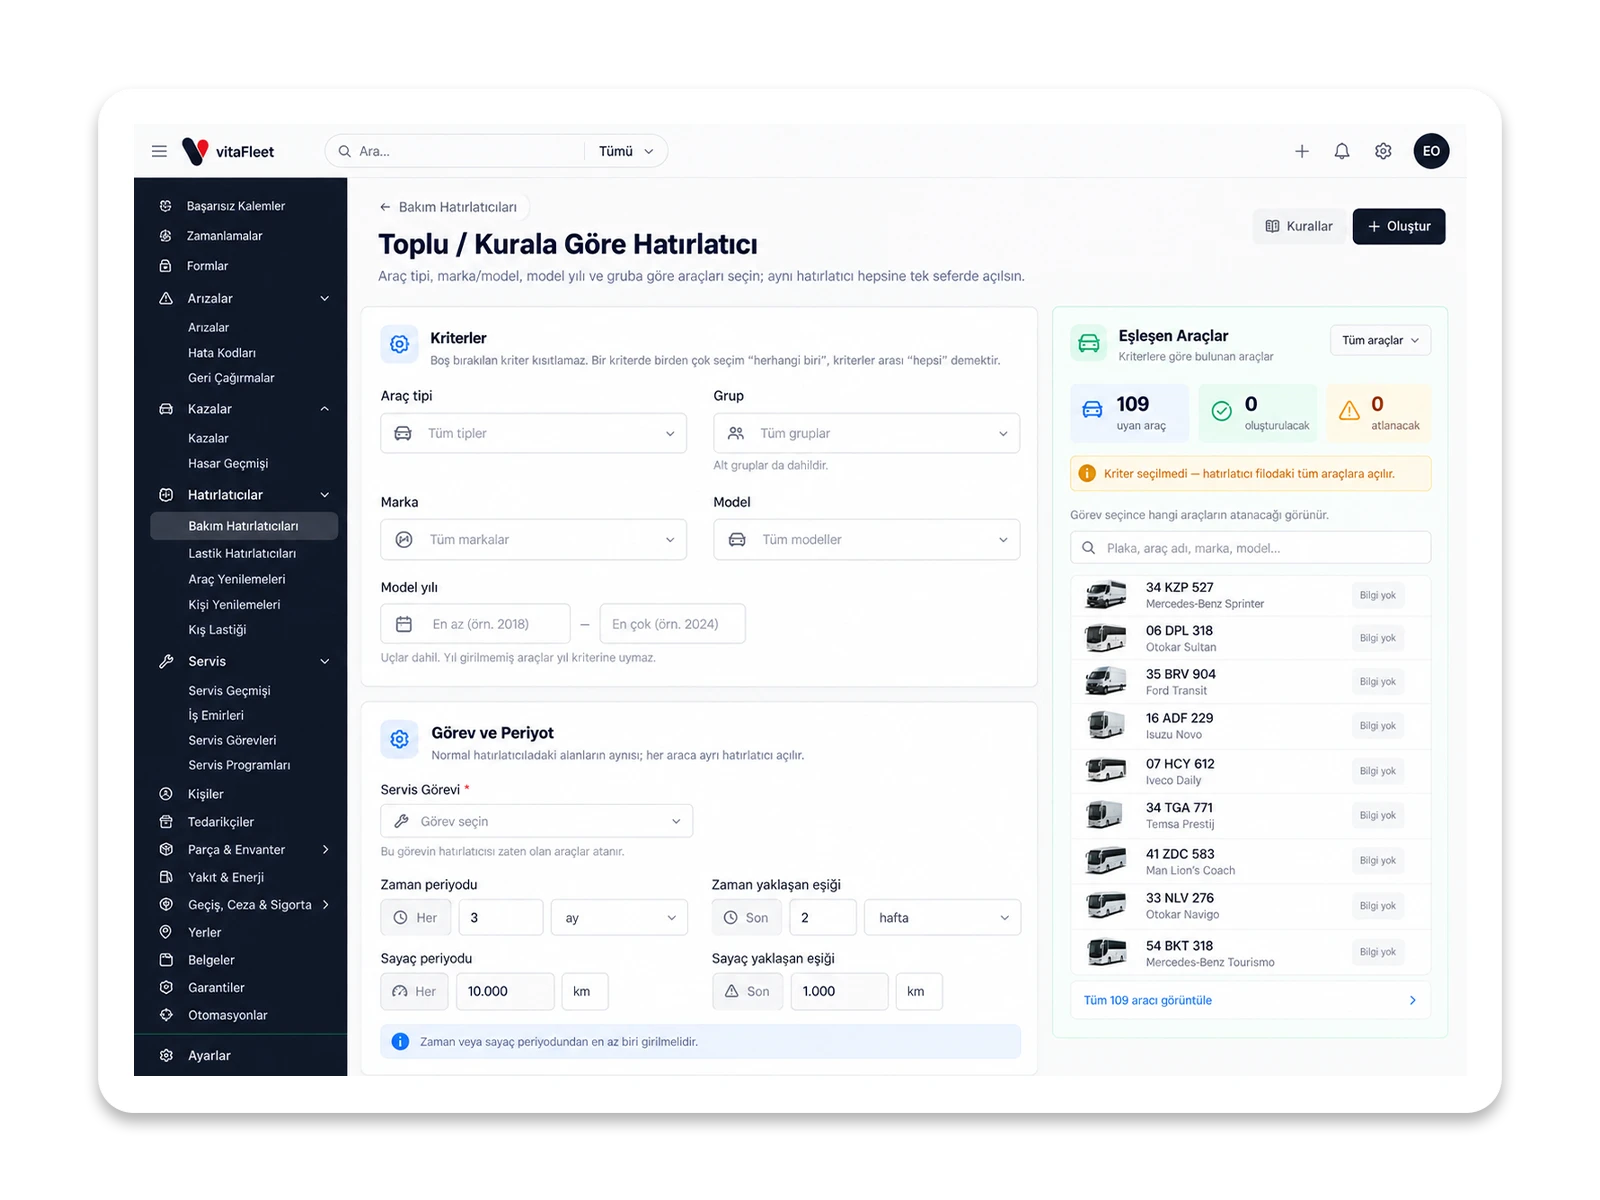Open the Tümü search scope dropdown

[626, 151]
